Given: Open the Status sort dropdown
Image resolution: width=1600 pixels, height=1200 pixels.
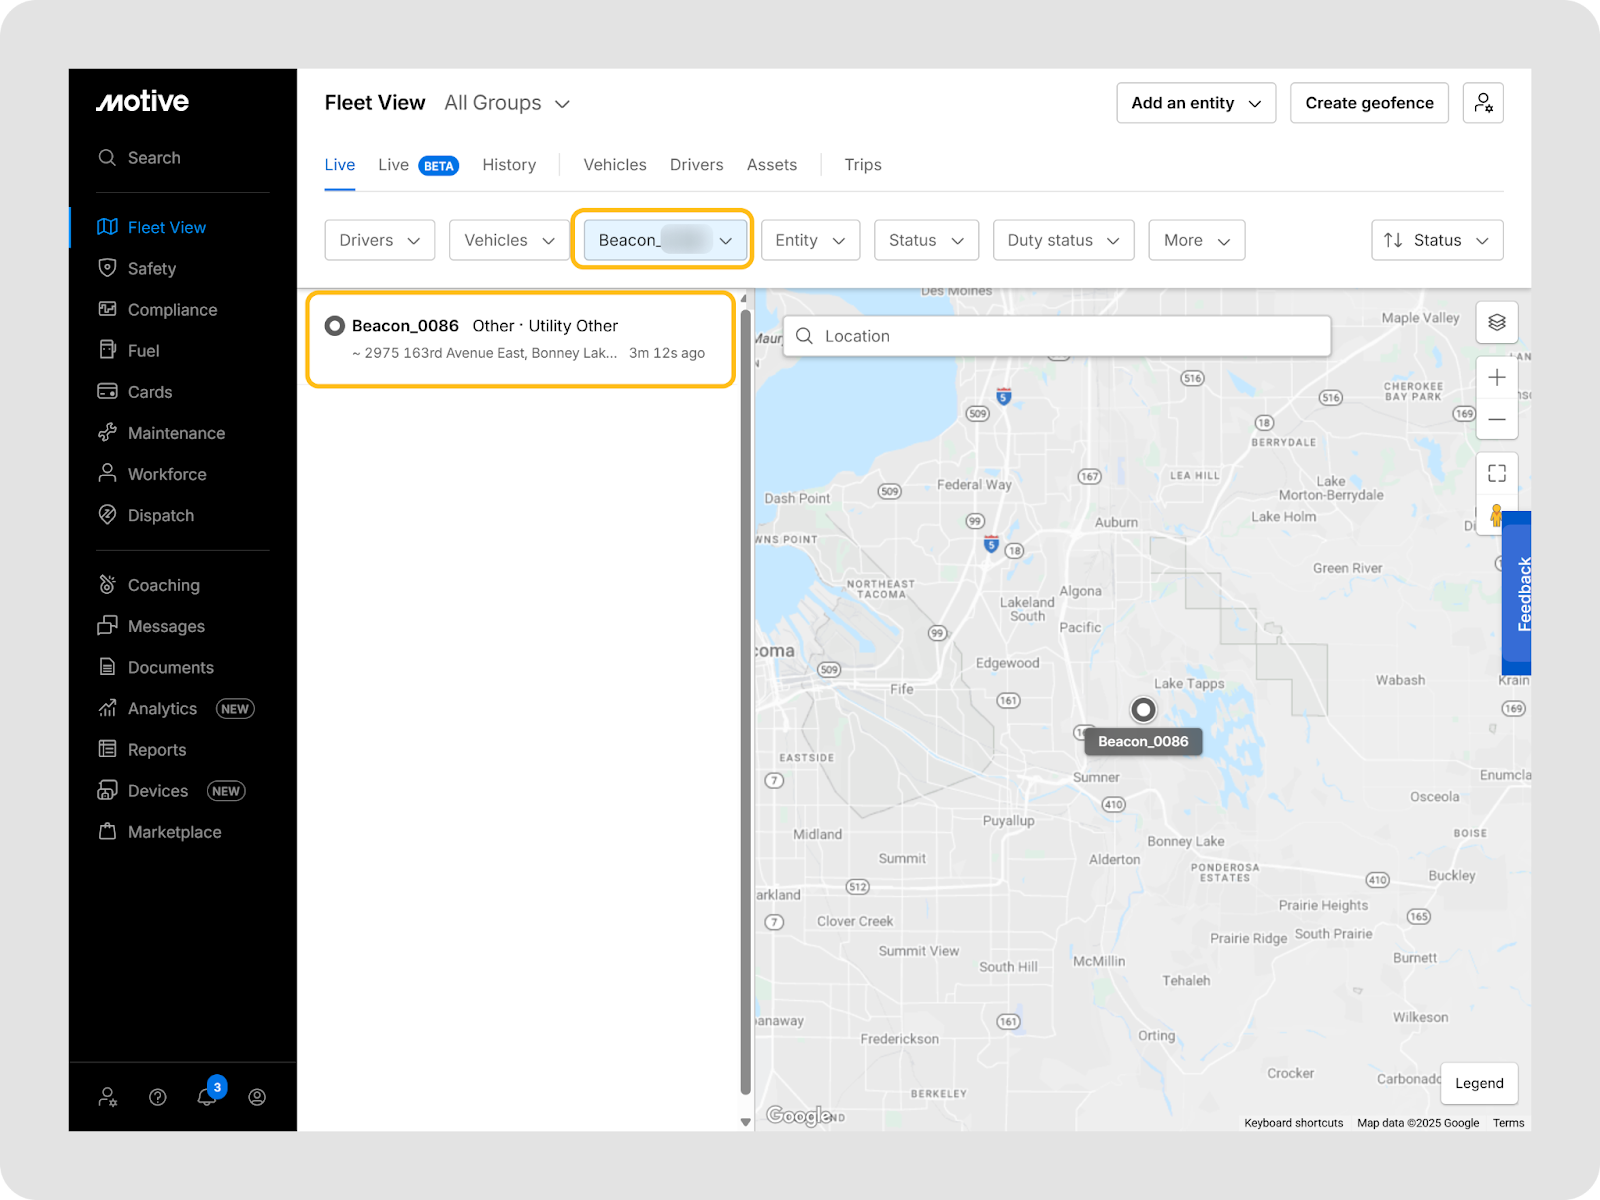Looking at the screenshot, I should 1436,240.
